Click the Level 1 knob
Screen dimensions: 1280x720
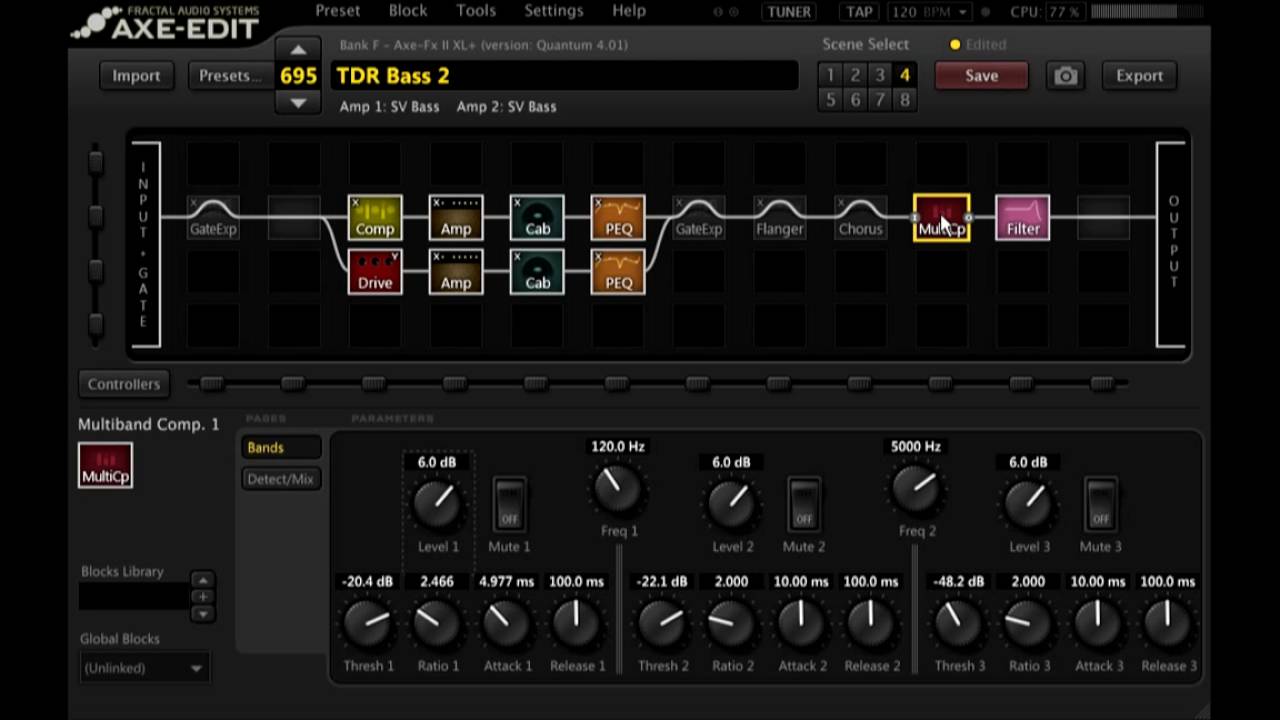(x=437, y=504)
